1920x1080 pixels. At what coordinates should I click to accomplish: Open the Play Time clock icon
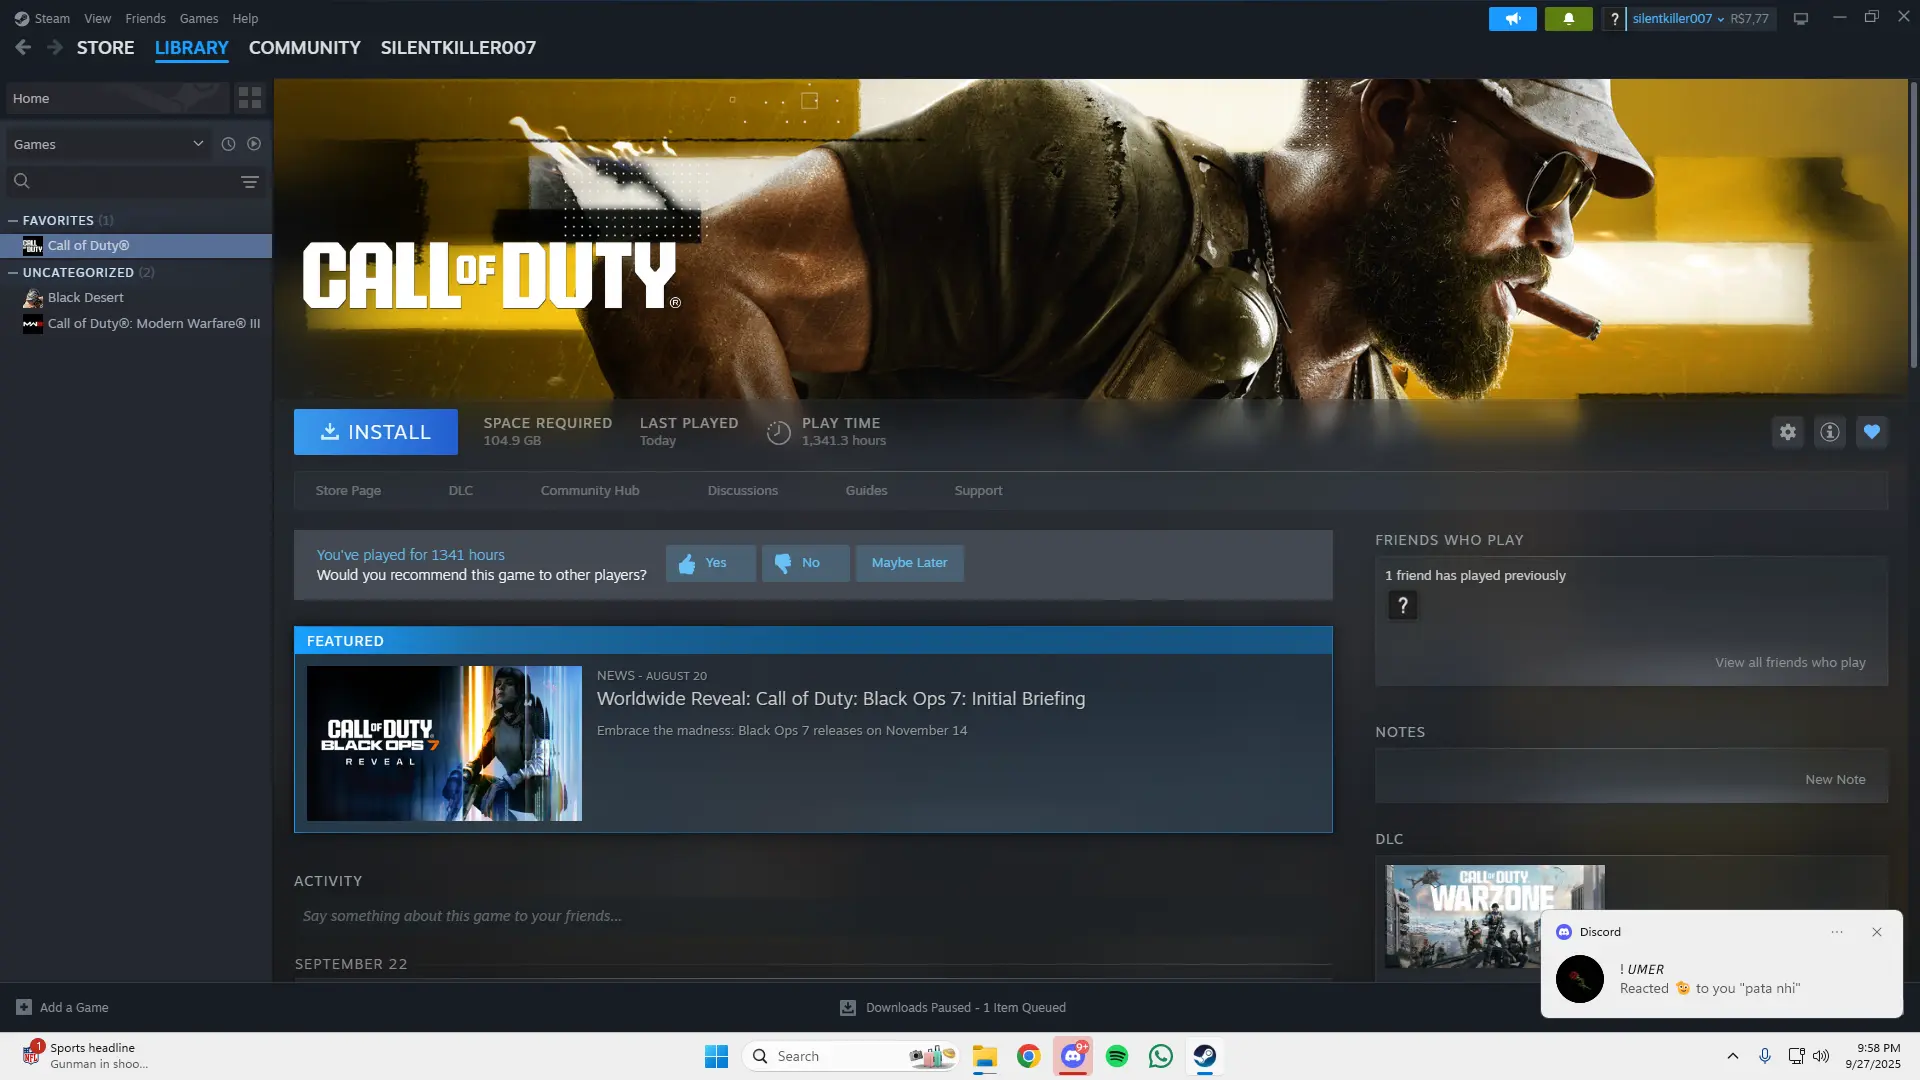(778, 432)
